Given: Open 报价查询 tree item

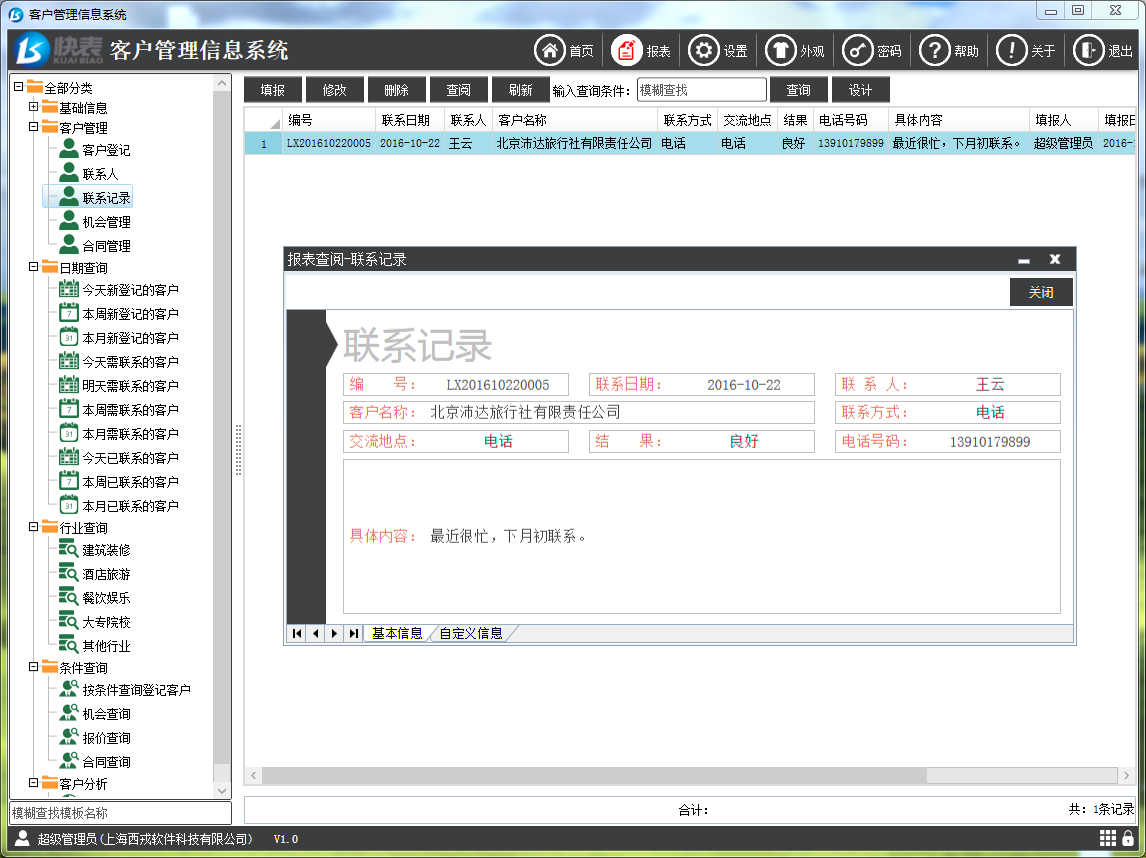Looking at the screenshot, I should (106, 738).
